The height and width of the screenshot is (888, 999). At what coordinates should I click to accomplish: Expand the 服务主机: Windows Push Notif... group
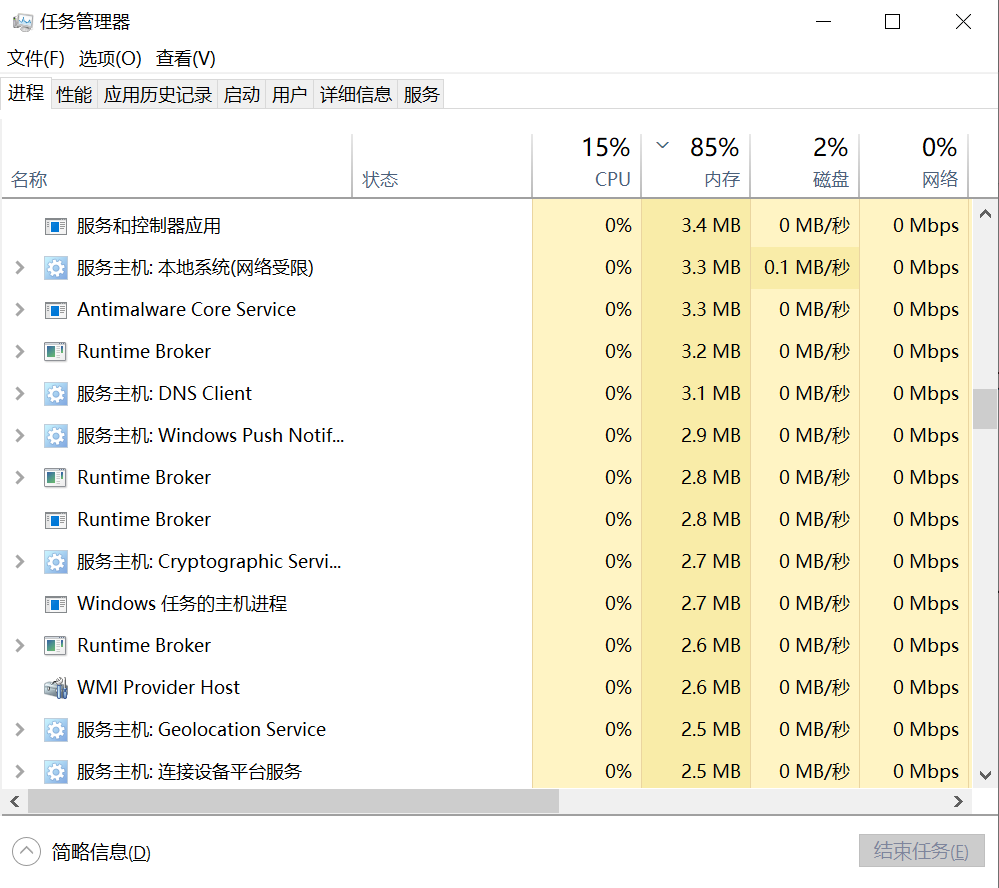pos(20,436)
